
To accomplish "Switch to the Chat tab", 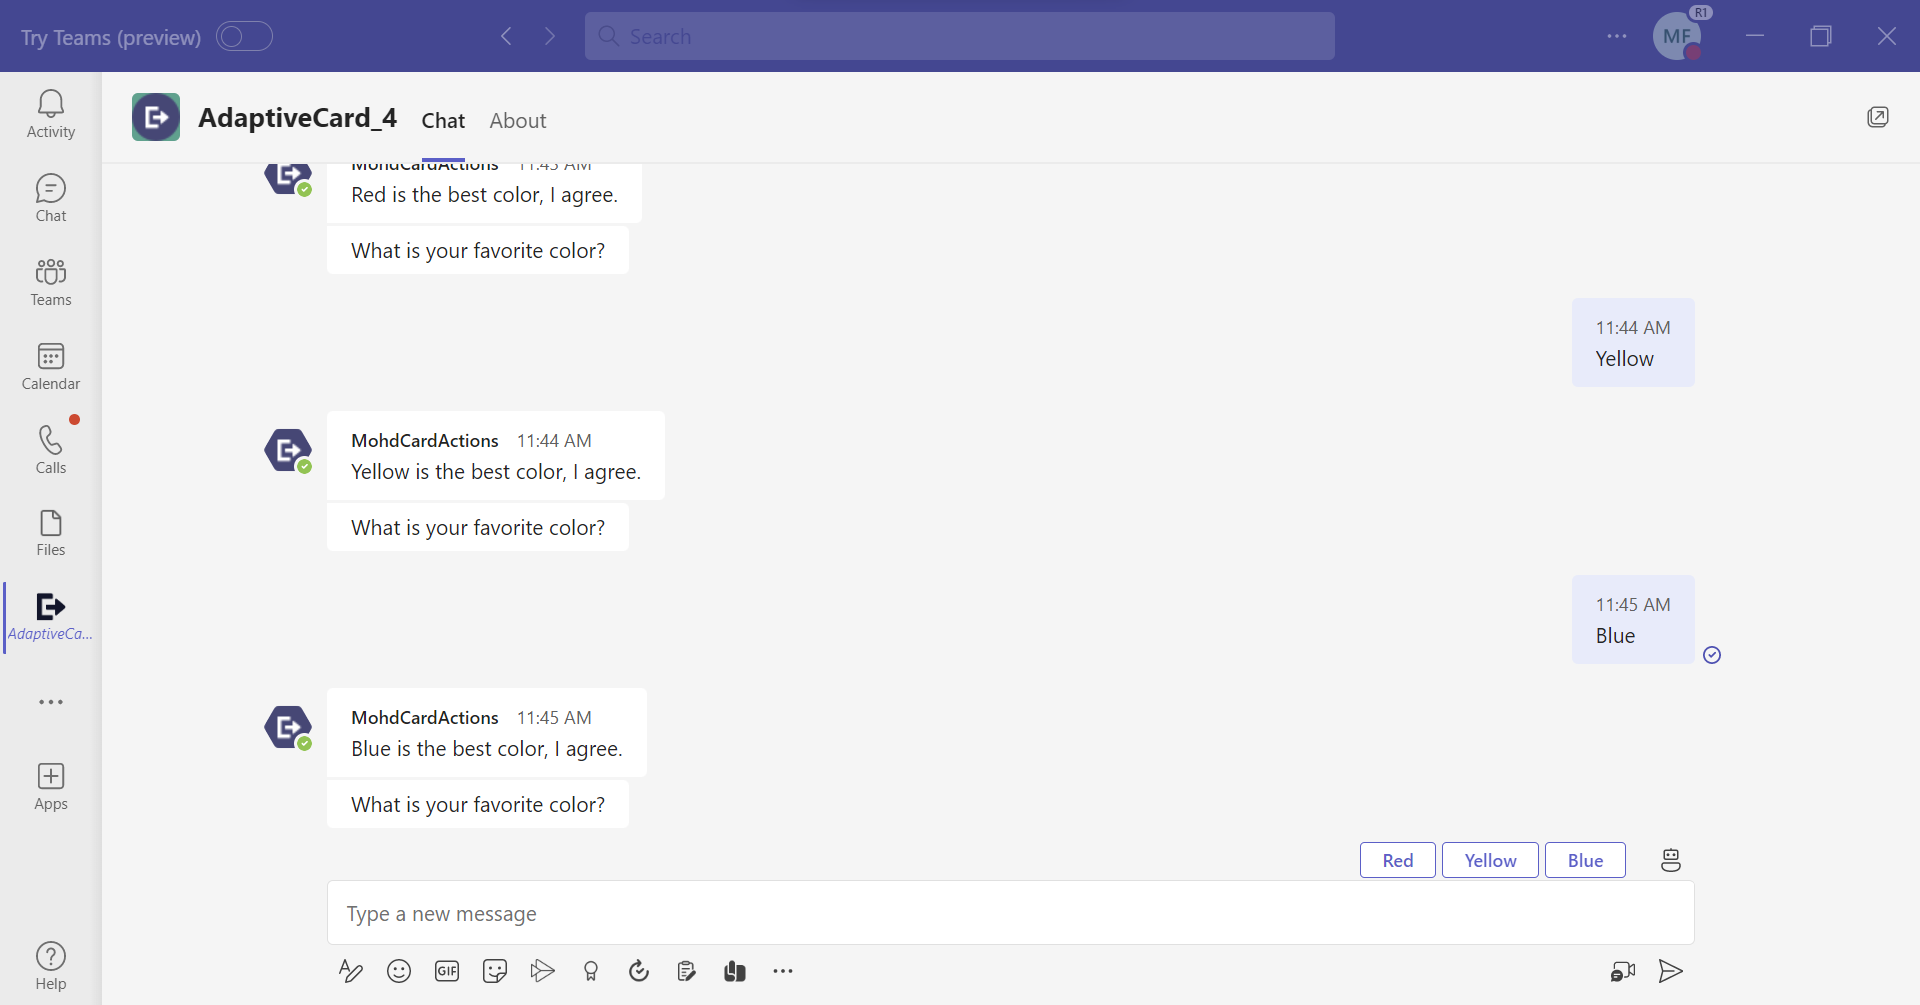I will pyautogui.click(x=443, y=121).
